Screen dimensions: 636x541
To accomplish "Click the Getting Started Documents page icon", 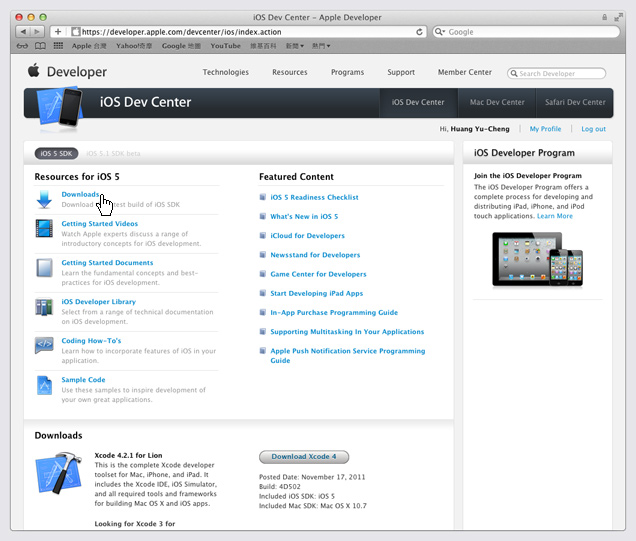I will (44, 268).
